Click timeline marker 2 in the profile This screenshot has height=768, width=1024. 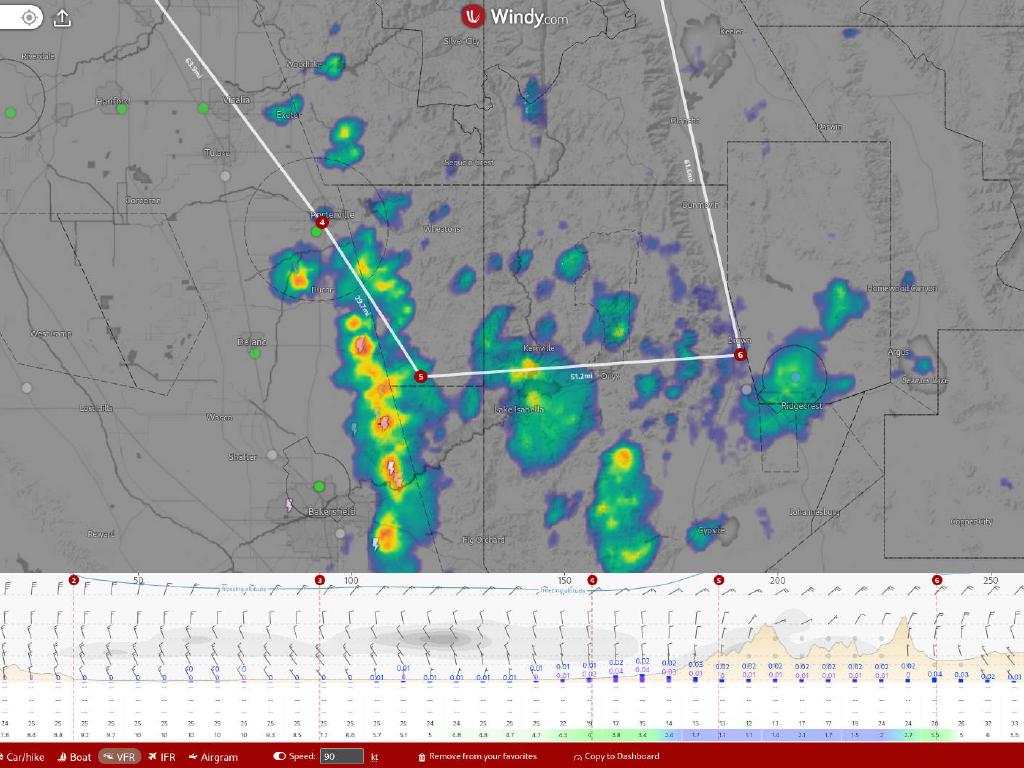74,580
